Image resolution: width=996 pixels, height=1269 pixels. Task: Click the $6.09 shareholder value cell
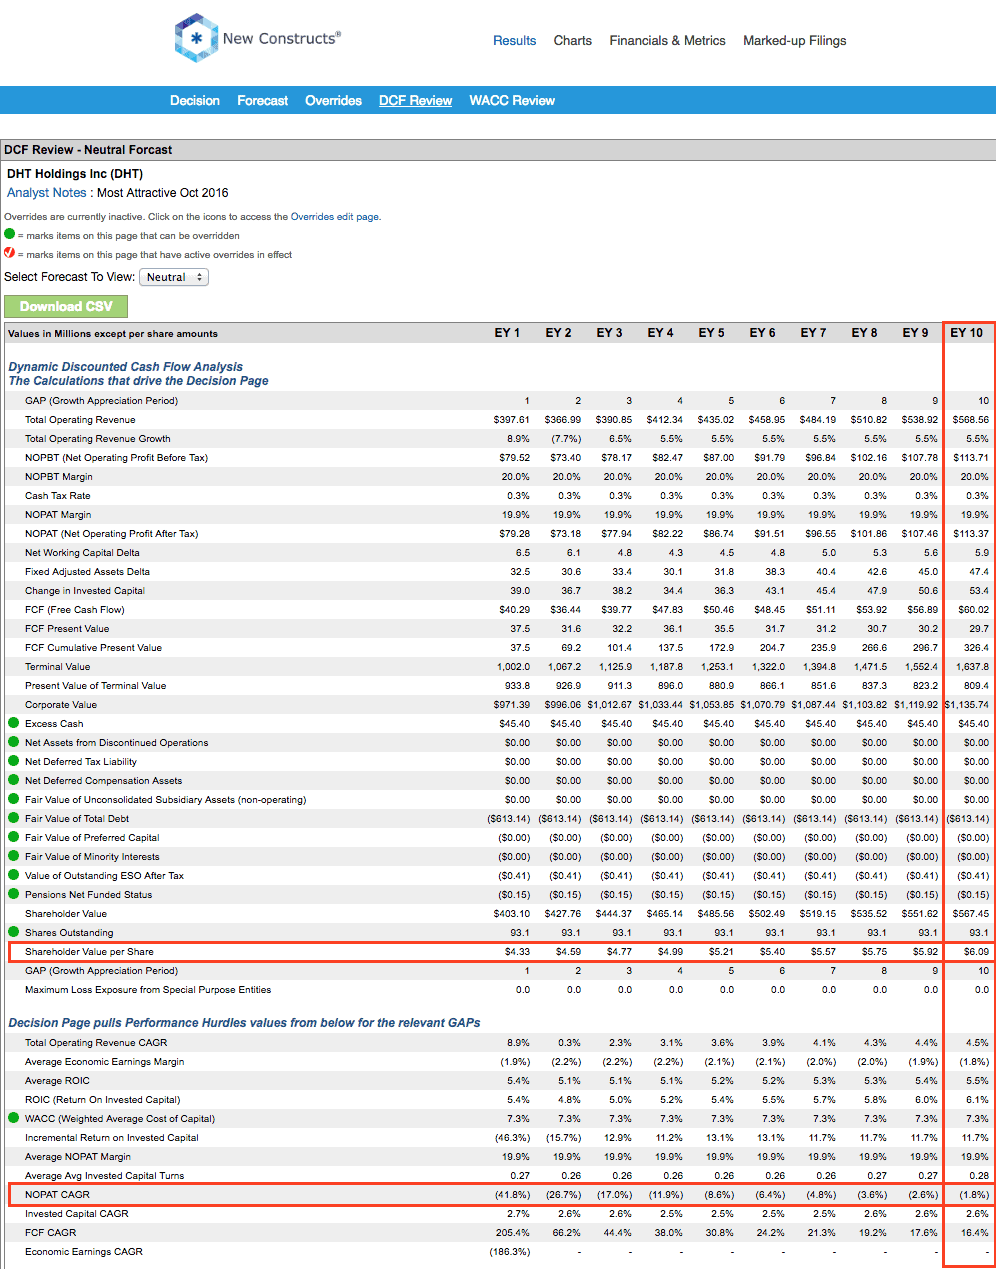click(976, 952)
